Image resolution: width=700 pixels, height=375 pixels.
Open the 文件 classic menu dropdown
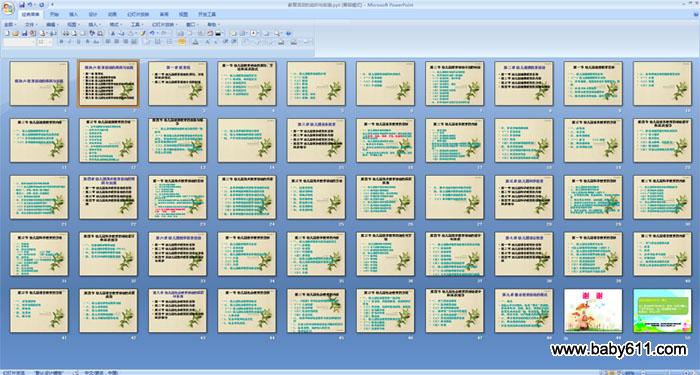click(31, 25)
